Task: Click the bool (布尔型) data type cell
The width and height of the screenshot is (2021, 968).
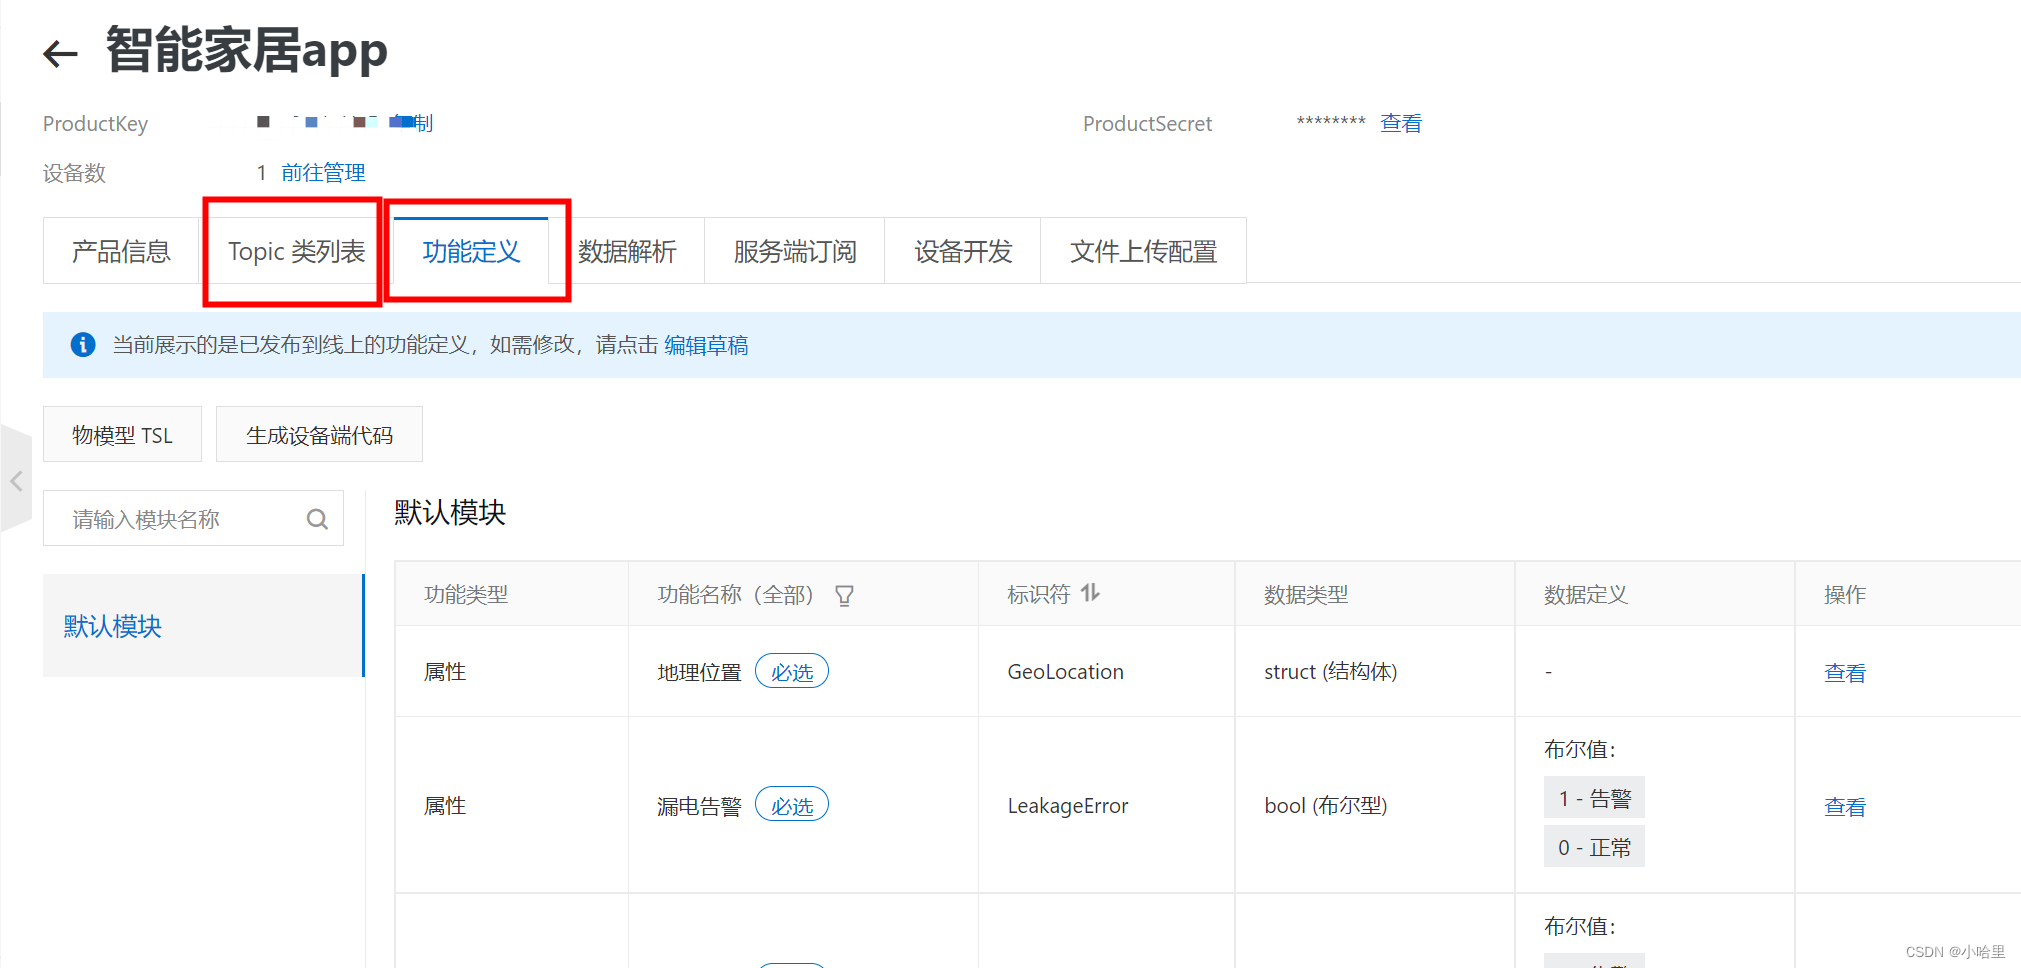Action: 1325,806
